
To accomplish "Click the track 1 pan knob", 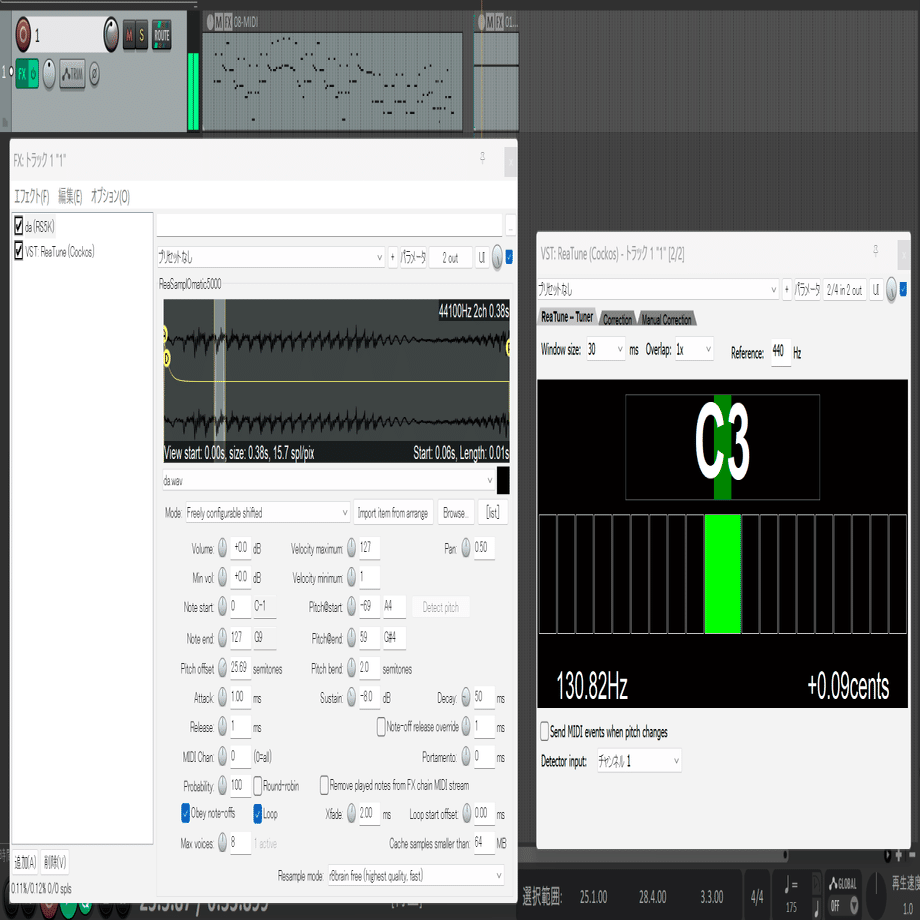I will coord(49,73).
